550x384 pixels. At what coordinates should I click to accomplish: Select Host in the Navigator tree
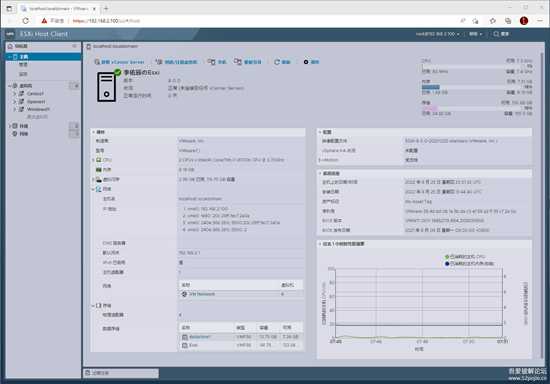(24, 56)
